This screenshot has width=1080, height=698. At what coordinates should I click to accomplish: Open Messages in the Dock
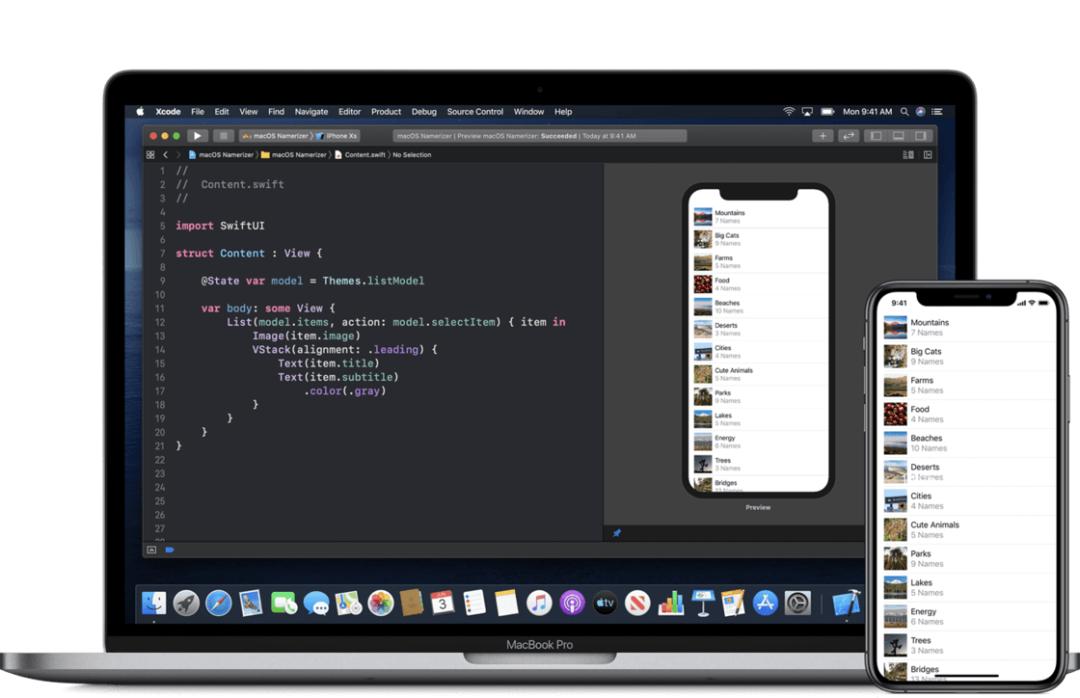(316, 604)
